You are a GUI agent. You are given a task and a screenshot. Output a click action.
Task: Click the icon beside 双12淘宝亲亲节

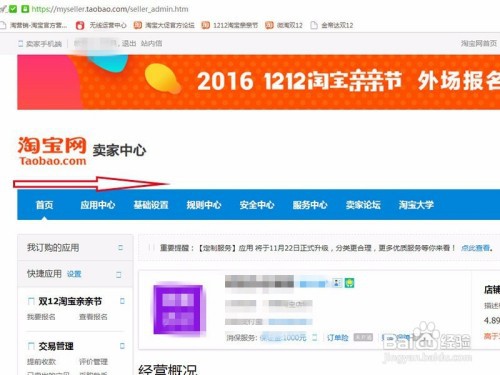click(31, 302)
